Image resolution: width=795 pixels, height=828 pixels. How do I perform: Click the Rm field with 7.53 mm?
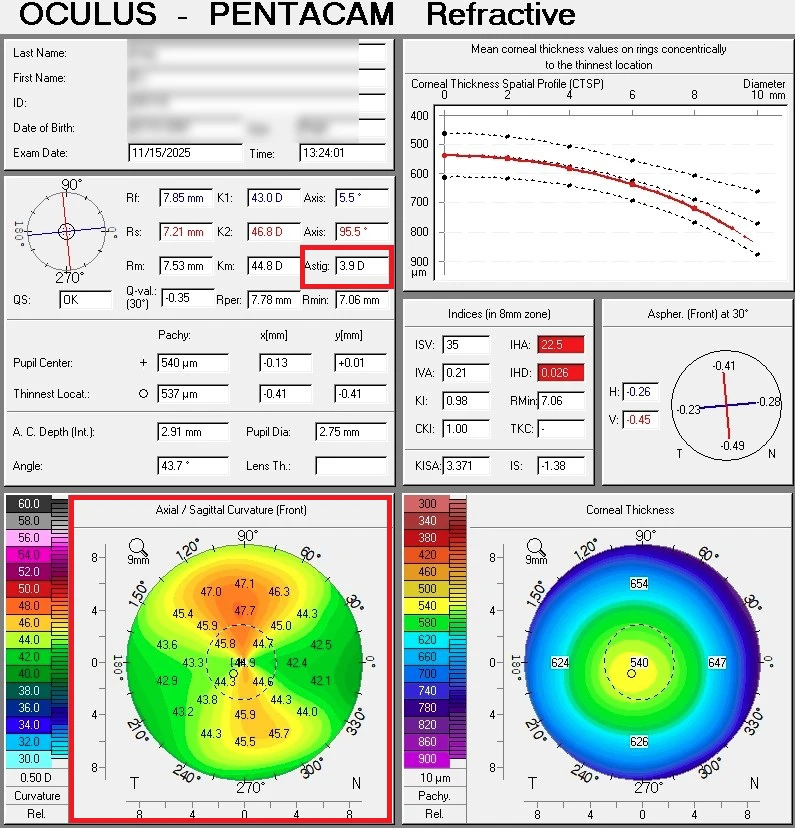186,266
